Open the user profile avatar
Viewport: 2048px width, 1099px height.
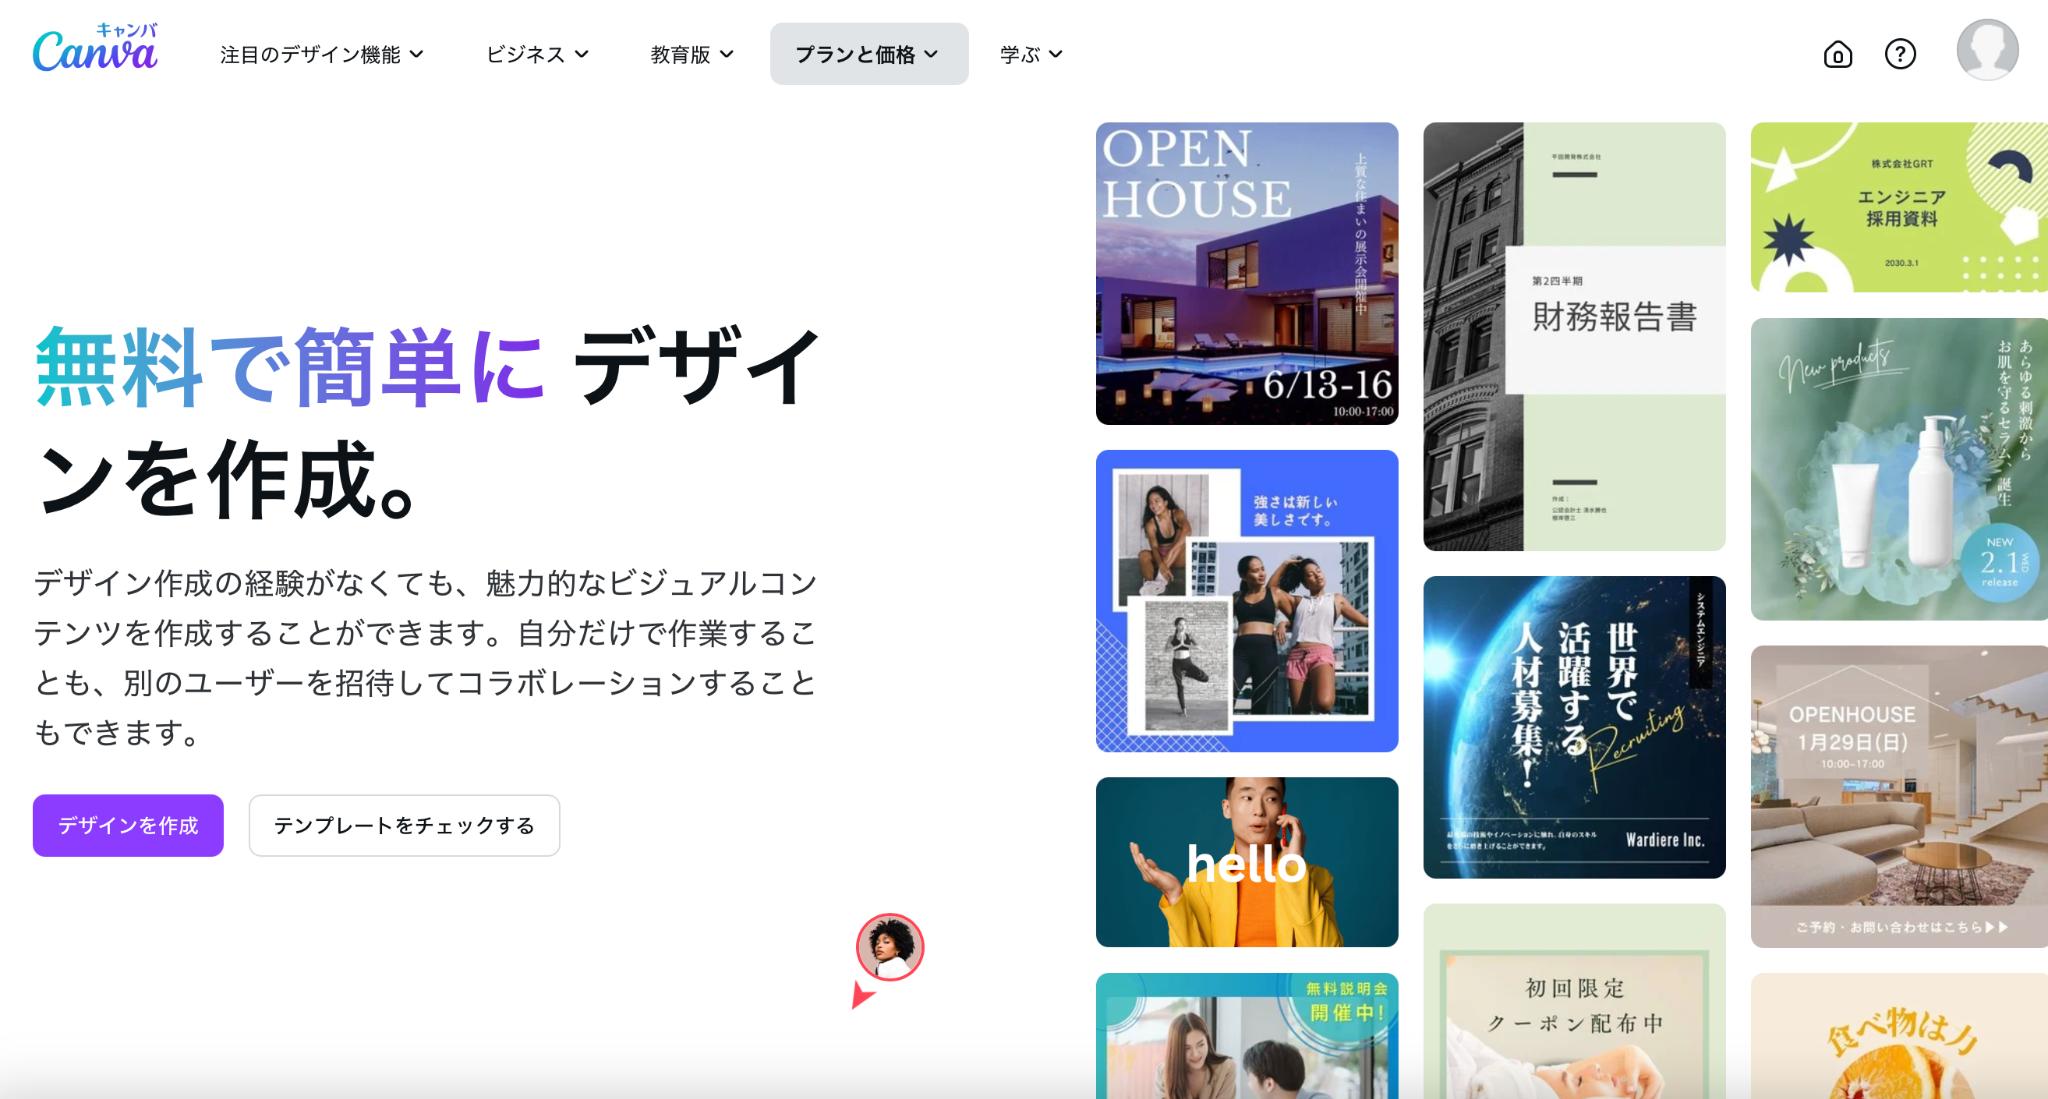pyautogui.click(x=1987, y=50)
